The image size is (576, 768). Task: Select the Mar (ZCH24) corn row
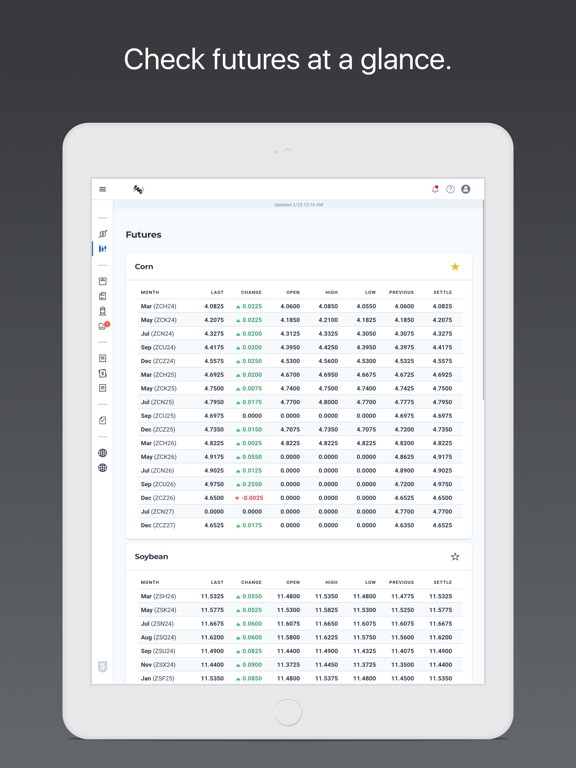click(300, 306)
